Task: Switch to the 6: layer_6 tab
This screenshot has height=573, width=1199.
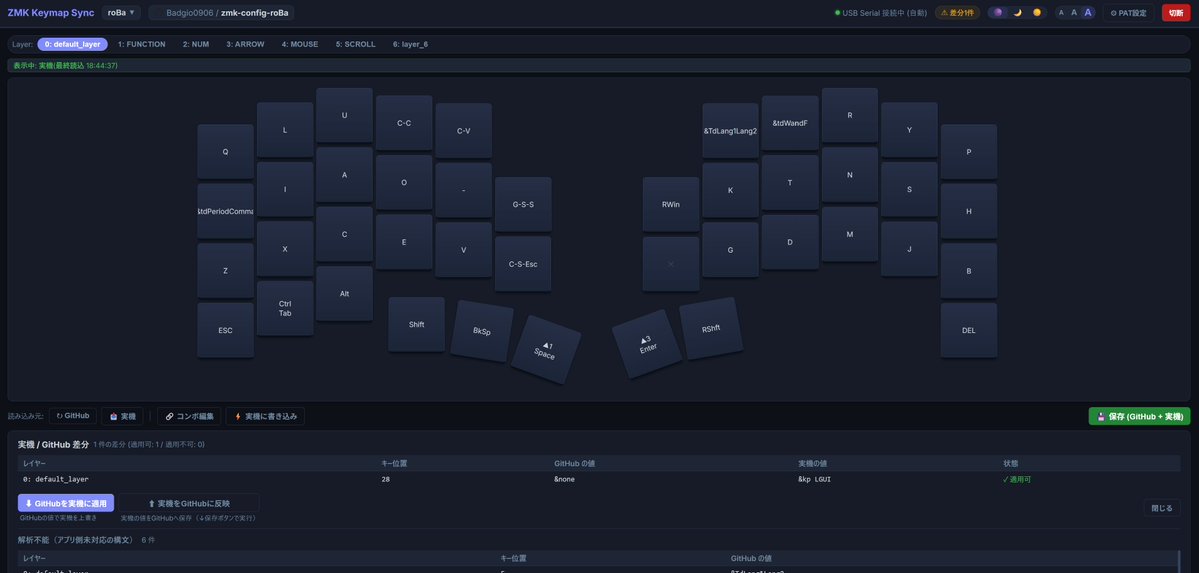Action: pyautogui.click(x=411, y=44)
